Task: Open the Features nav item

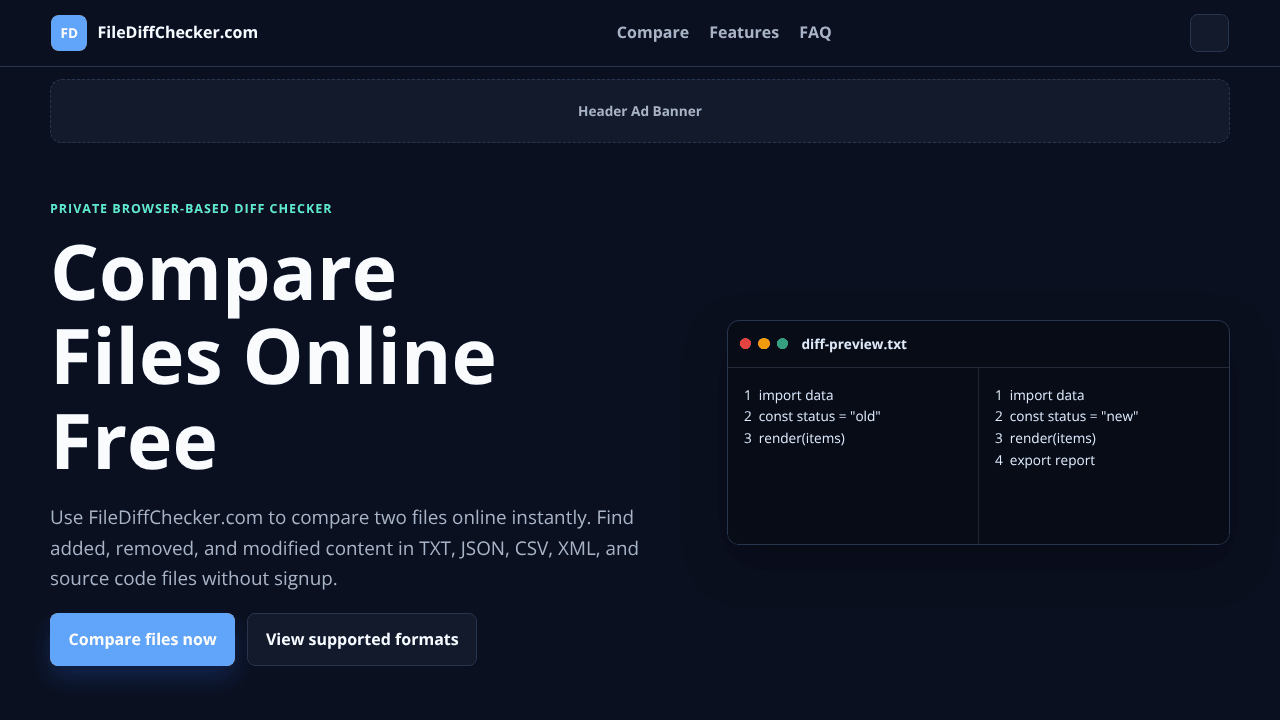Action: (744, 33)
